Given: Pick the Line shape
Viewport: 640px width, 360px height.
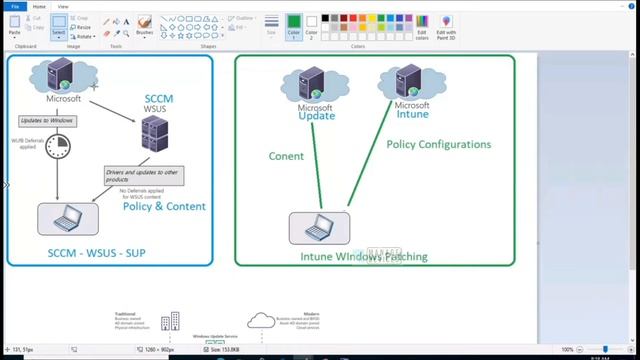Looking at the screenshot, I should 164,19.
